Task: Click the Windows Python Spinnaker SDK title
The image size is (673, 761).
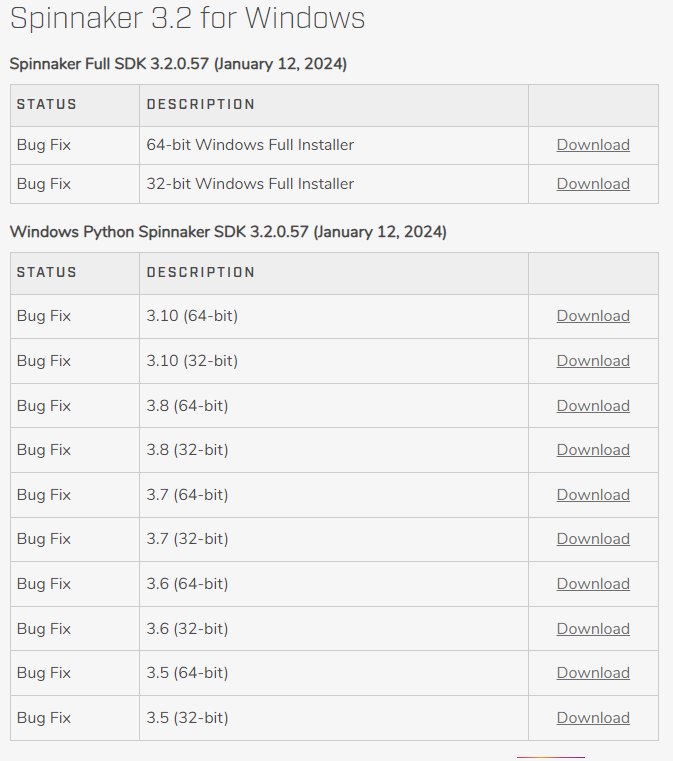Action: 228,232
